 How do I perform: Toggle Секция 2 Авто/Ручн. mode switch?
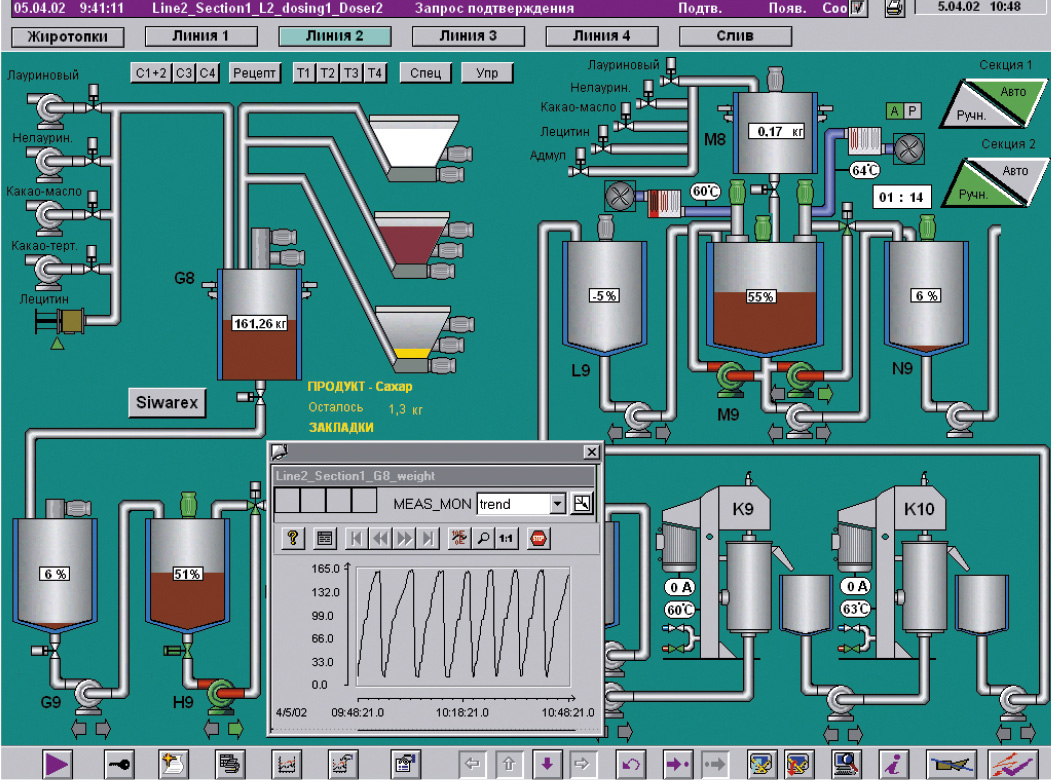pyautogui.click(x=988, y=183)
